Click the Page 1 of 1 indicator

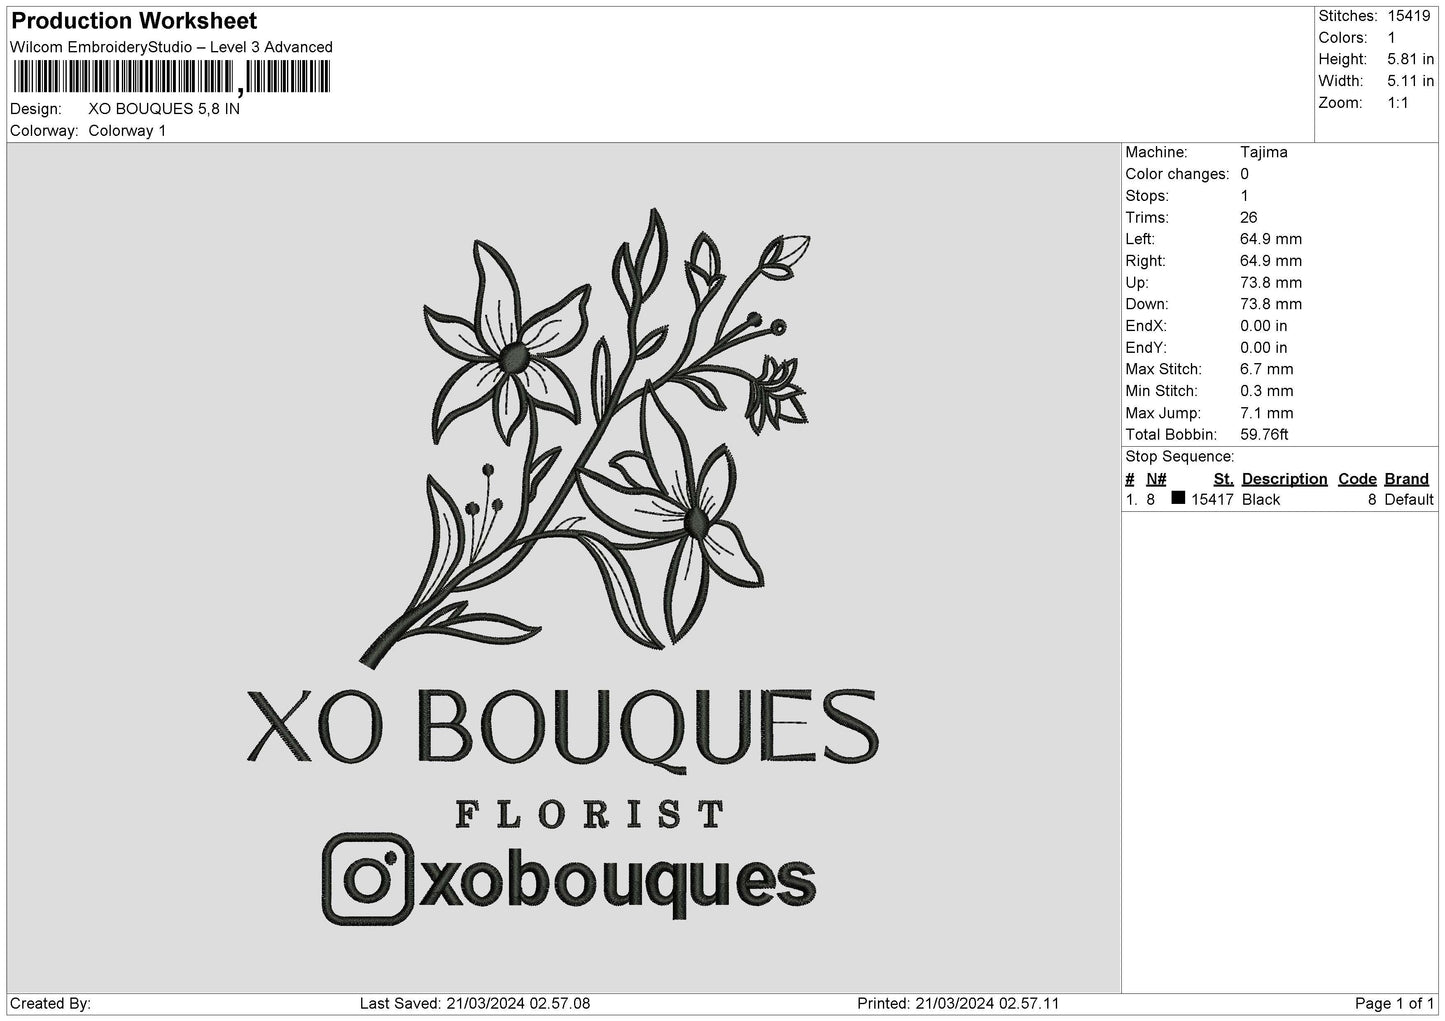1394,1004
